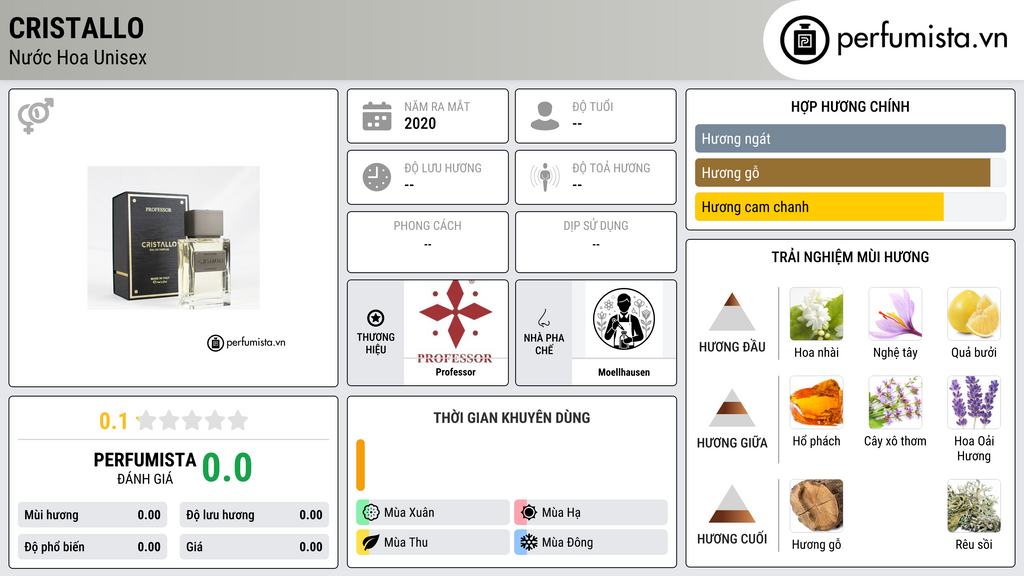Image resolution: width=1024 pixels, height=576 pixels.
Task: Click the Dịp sử dụng info box
Action: tap(596, 242)
